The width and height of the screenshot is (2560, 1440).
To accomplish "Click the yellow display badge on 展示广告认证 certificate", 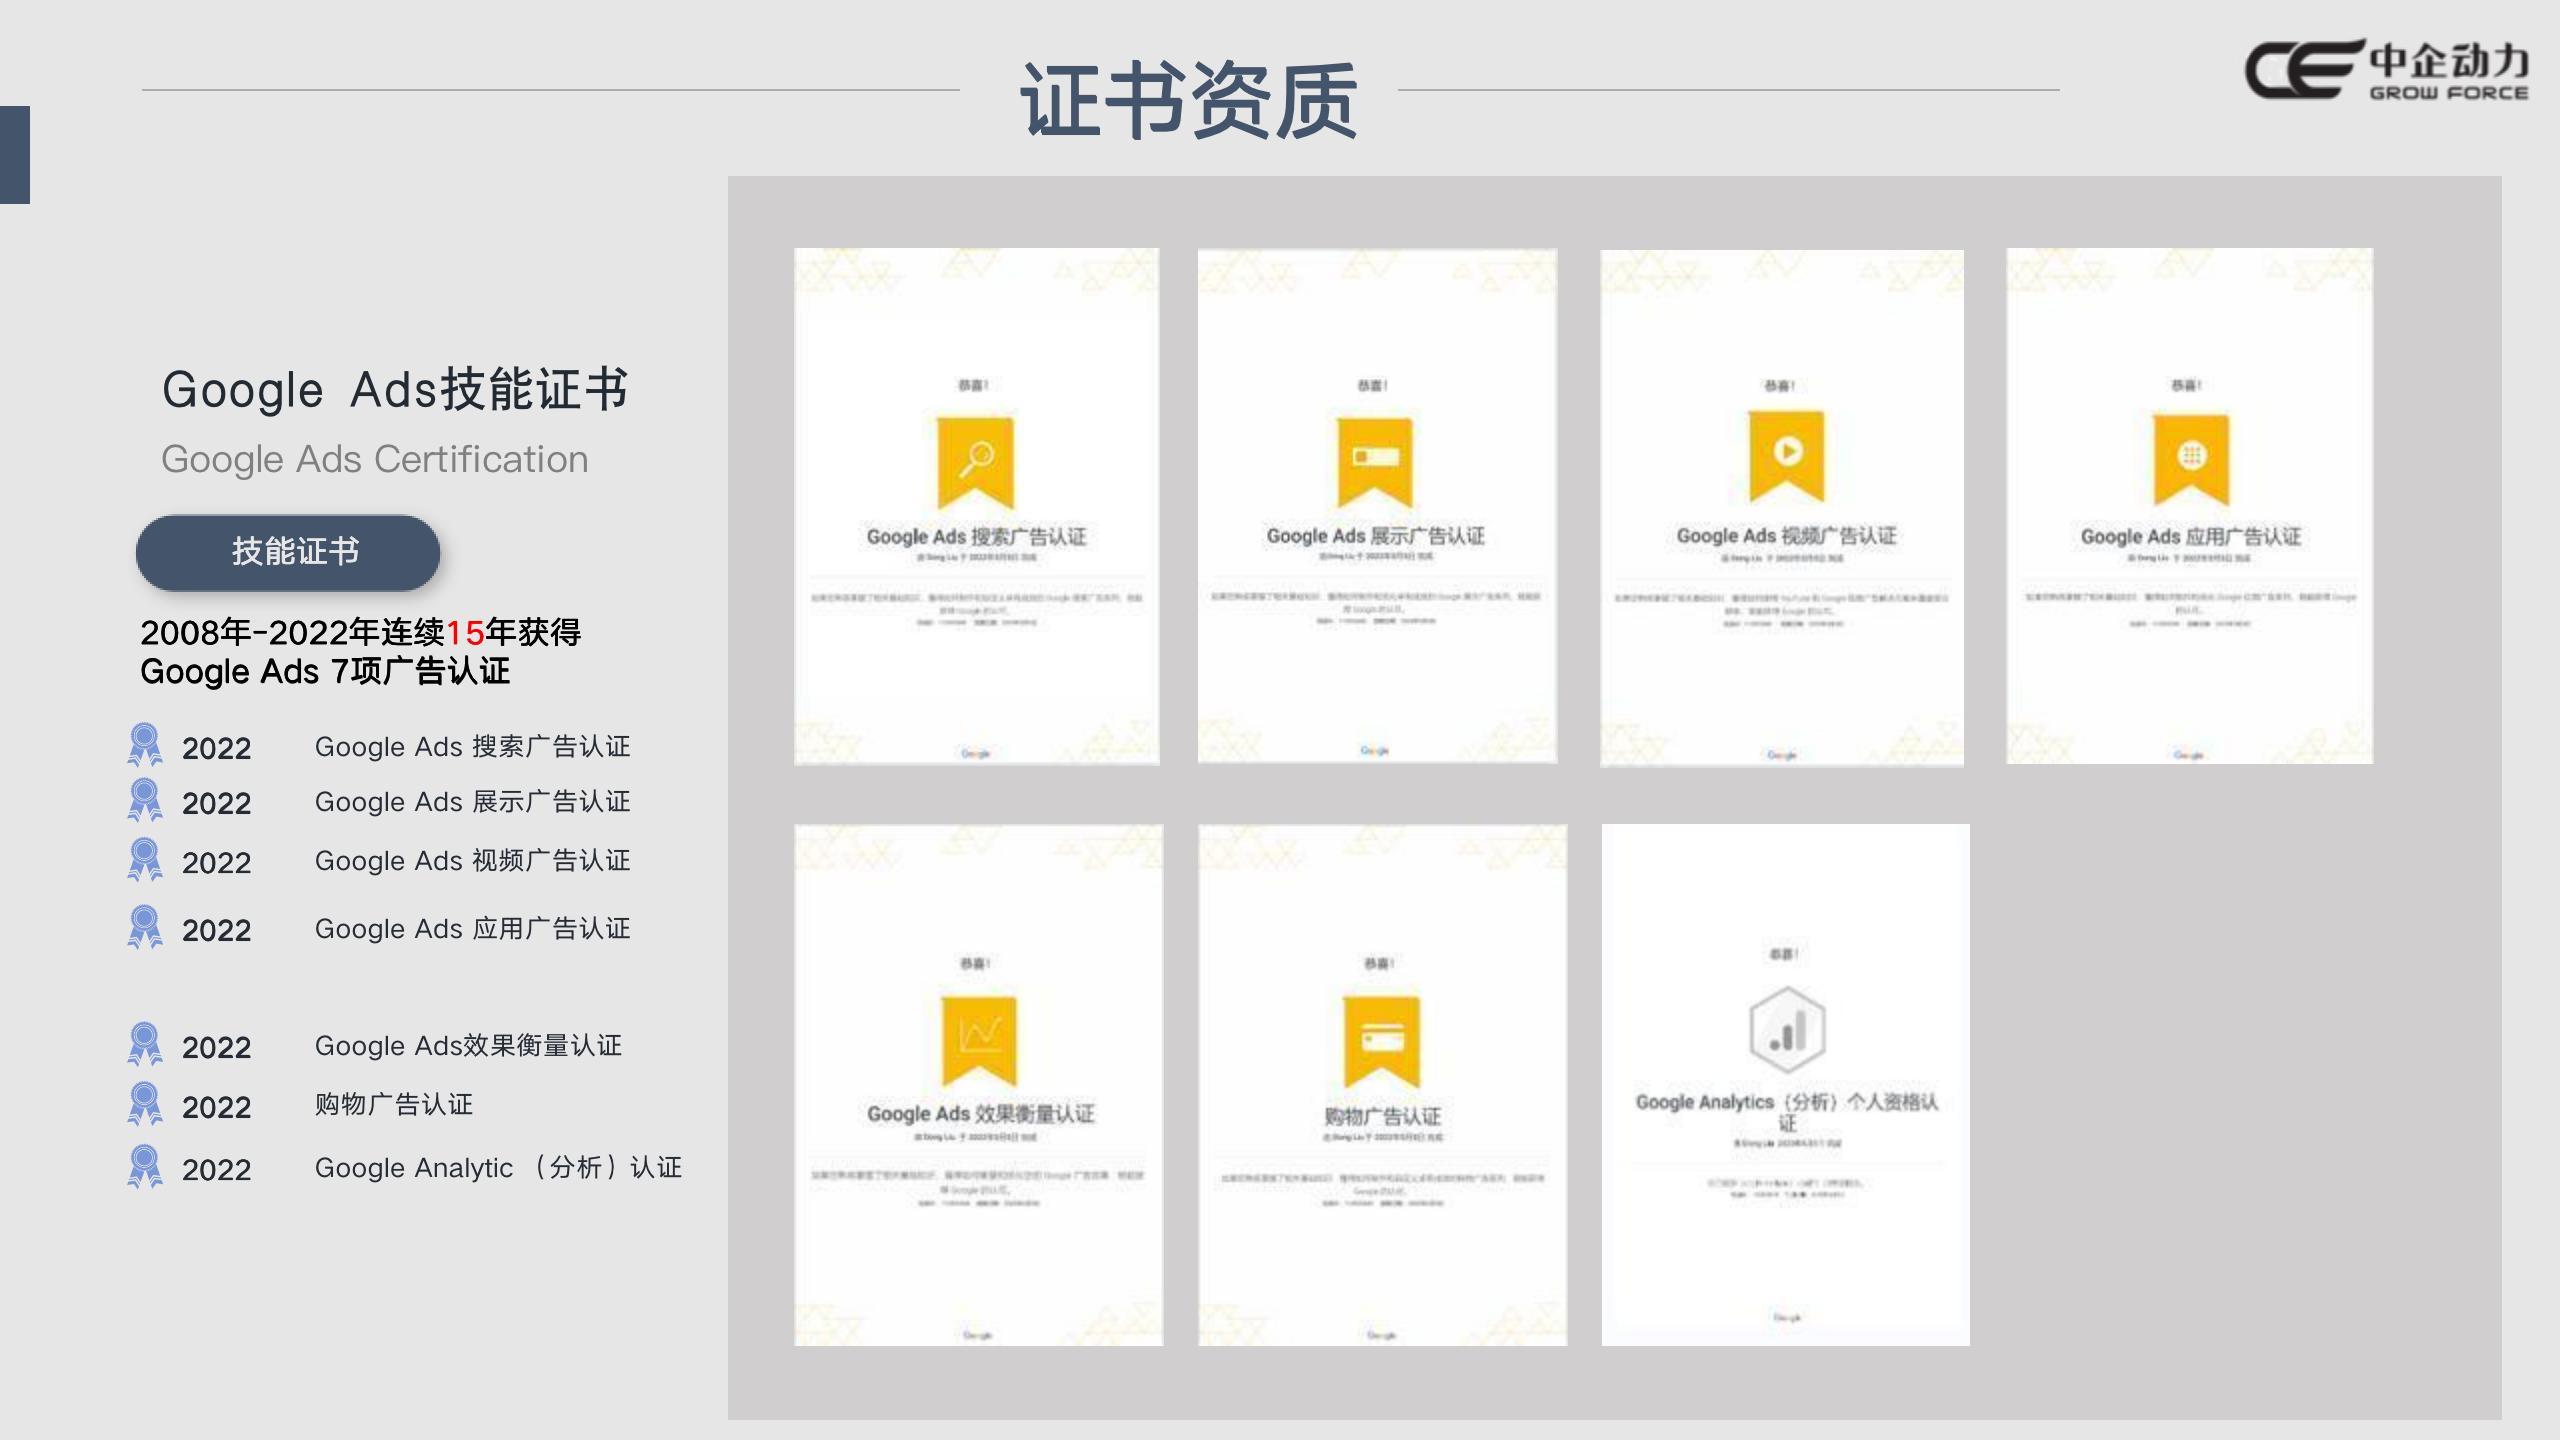I will pyautogui.click(x=1375, y=461).
